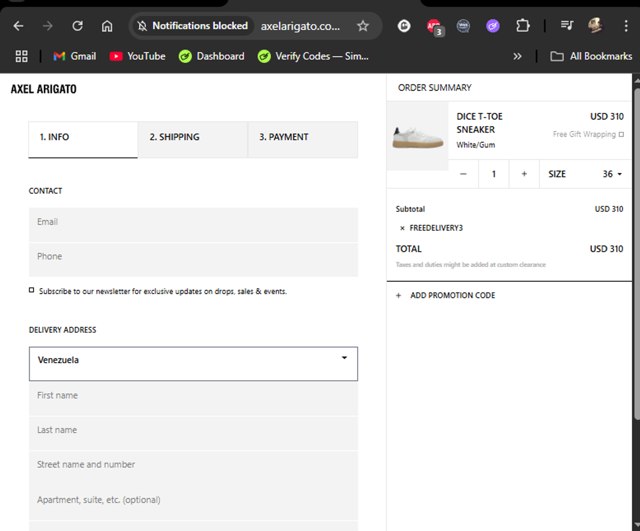Expand ADD PROMOTION CODE
The width and height of the screenshot is (640, 531).
point(445,295)
